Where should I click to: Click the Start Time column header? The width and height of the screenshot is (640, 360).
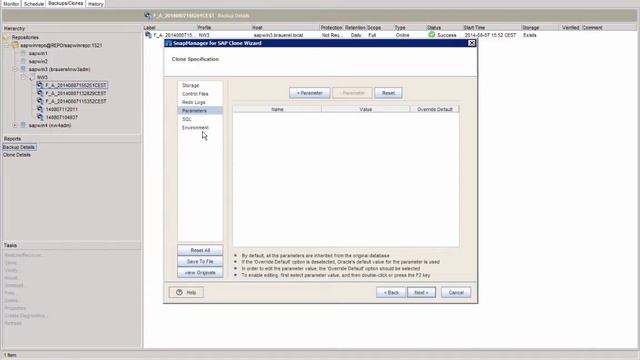pos(492,28)
